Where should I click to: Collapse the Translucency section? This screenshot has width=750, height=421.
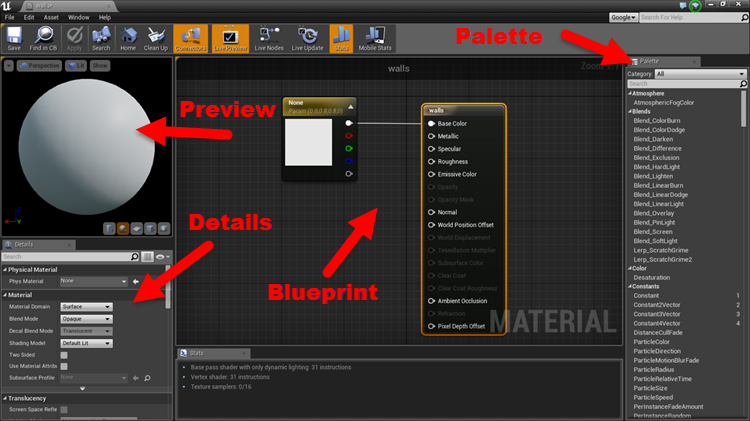tap(5, 398)
